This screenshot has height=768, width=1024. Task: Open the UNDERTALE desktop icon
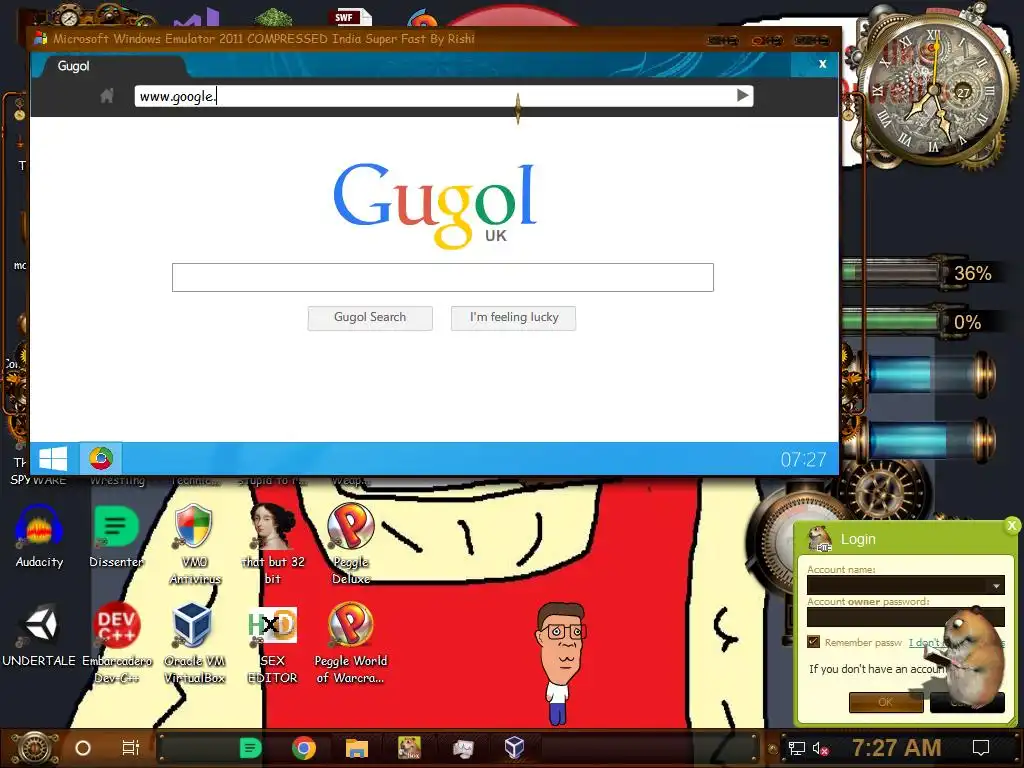tap(39, 635)
